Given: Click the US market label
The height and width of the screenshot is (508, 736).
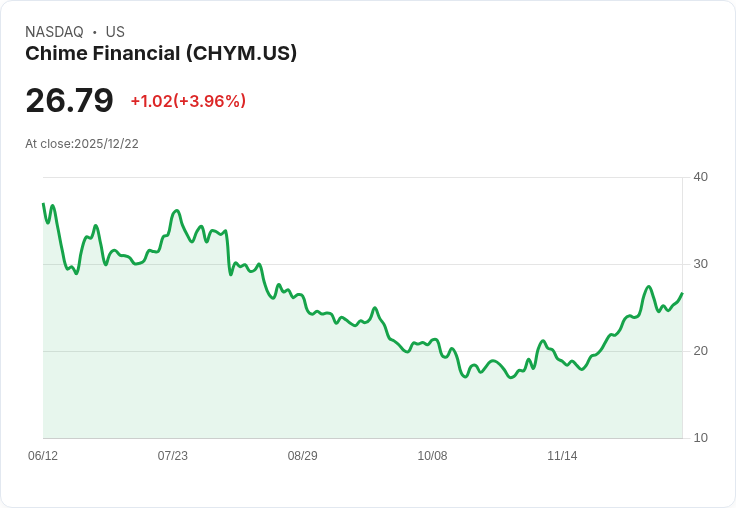Looking at the screenshot, I should (x=115, y=32).
